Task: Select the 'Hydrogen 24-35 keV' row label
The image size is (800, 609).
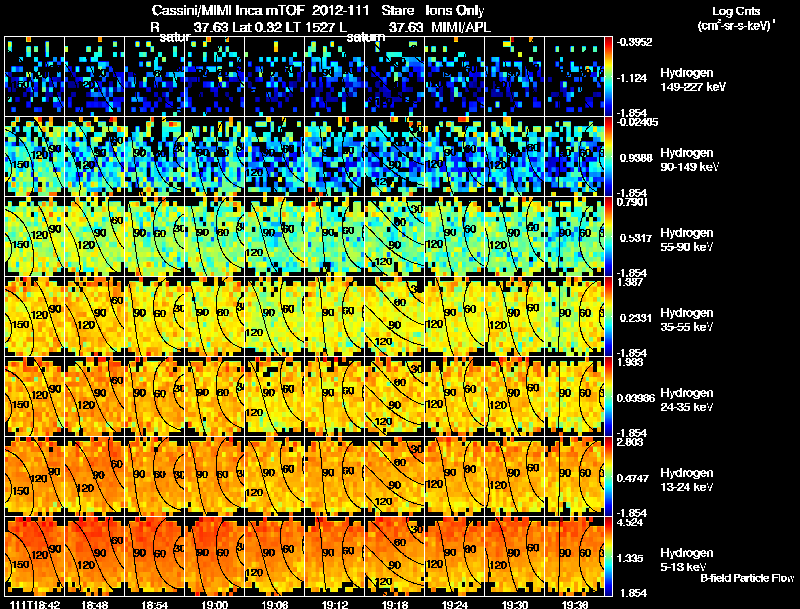Action: pos(686,400)
